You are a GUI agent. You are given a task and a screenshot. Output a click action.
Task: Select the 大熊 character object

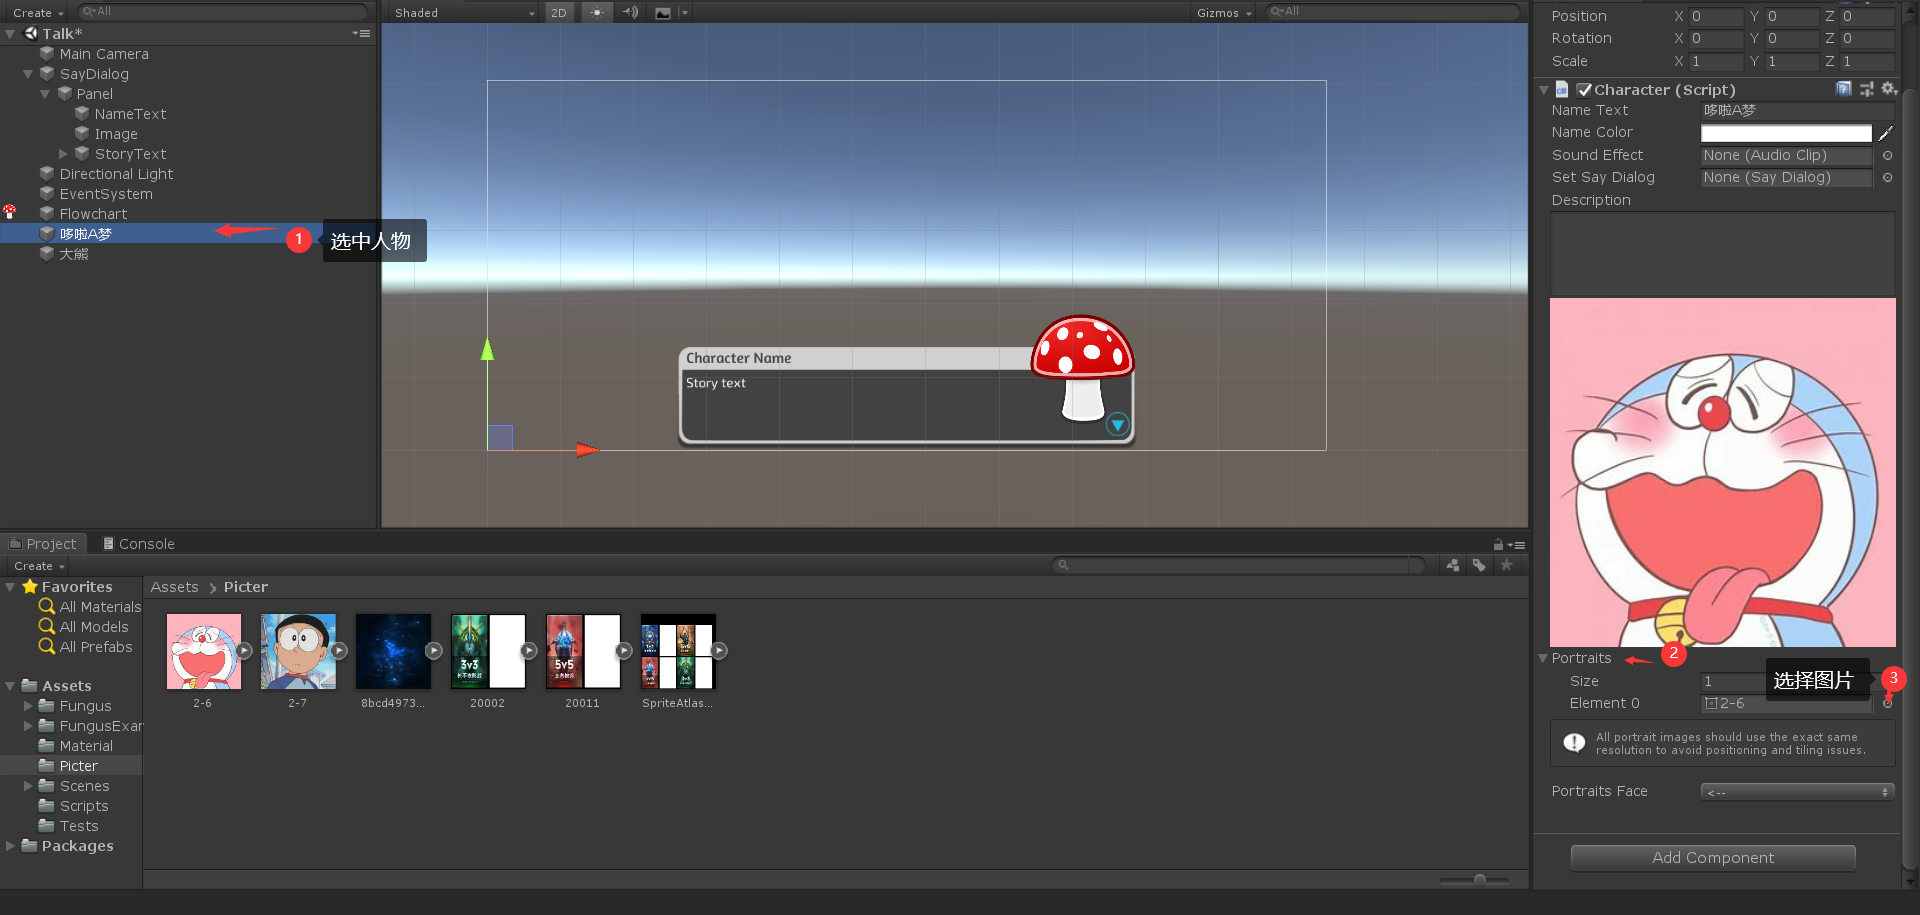[74, 254]
